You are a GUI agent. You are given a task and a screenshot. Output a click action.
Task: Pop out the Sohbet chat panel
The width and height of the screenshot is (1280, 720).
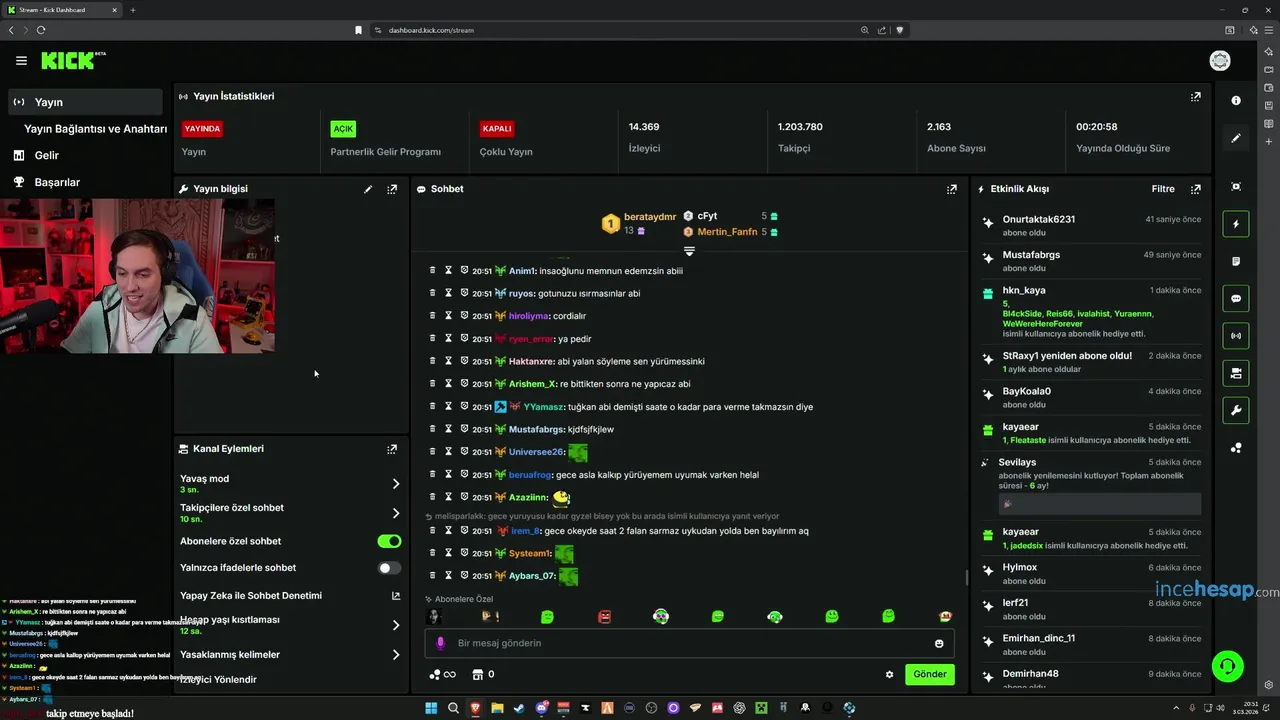952,189
